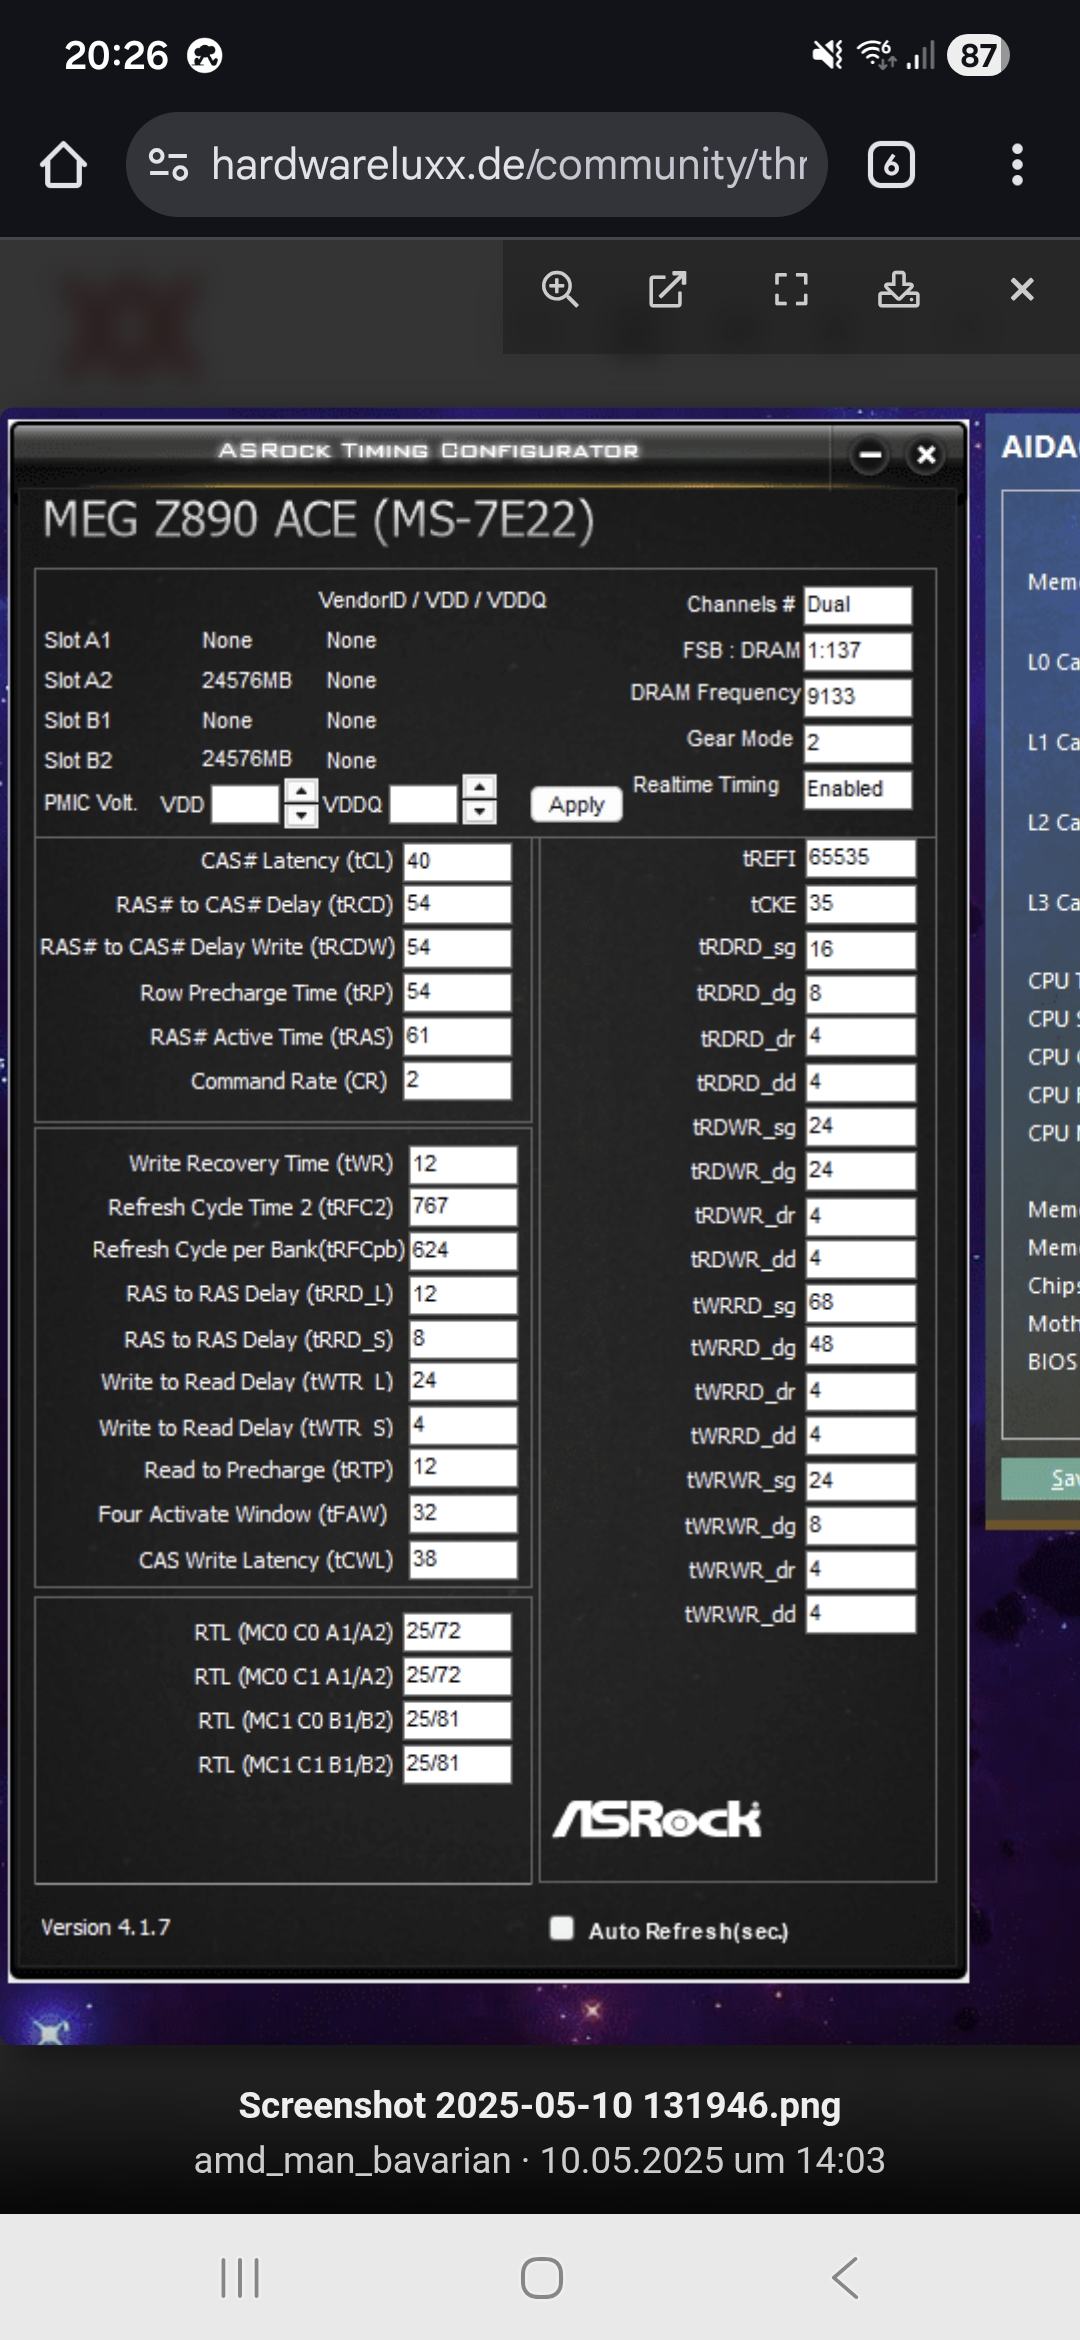Viewport: 1080px width, 2340px height.
Task: Download the screenshot image
Action: (899, 290)
